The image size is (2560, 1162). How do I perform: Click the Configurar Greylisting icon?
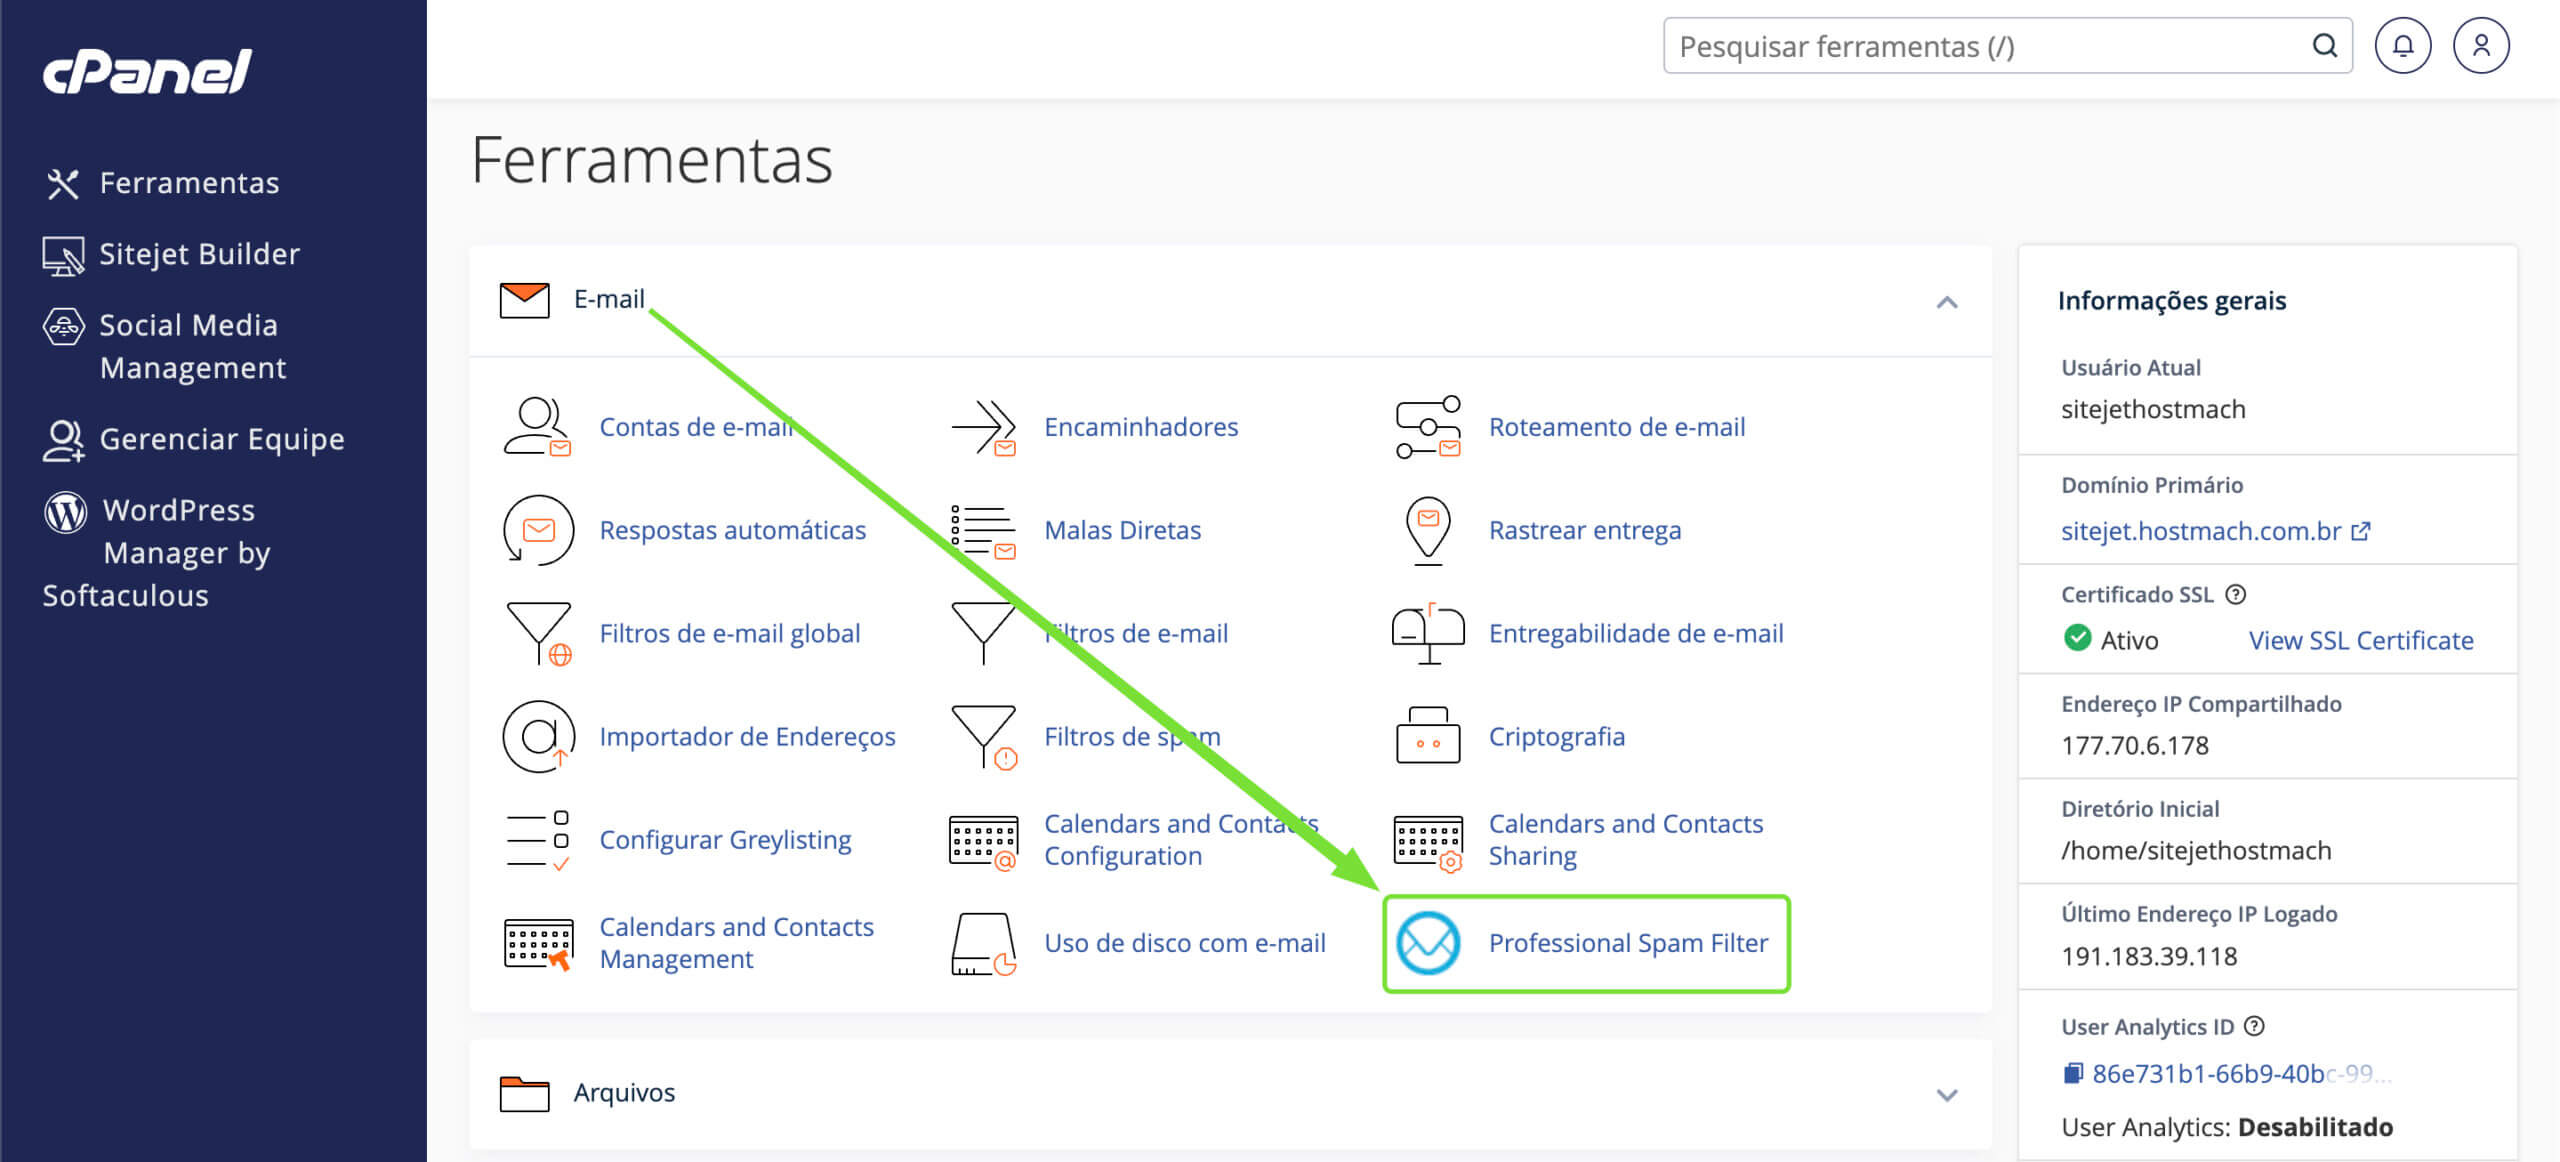pyautogui.click(x=538, y=841)
